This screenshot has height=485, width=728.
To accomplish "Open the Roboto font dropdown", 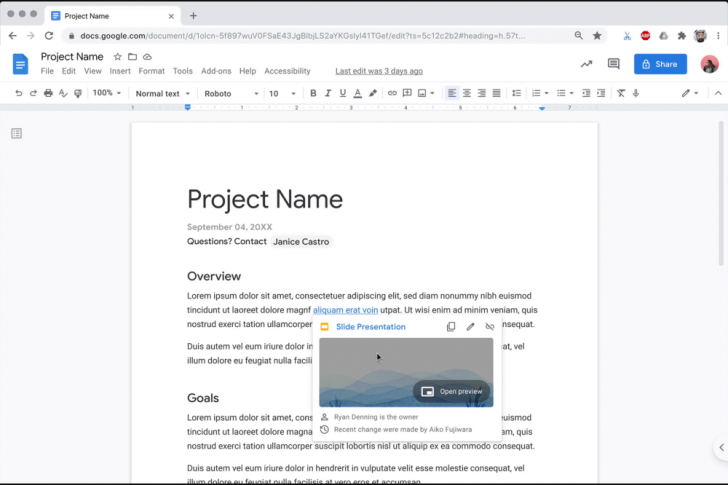I will pyautogui.click(x=231, y=93).
